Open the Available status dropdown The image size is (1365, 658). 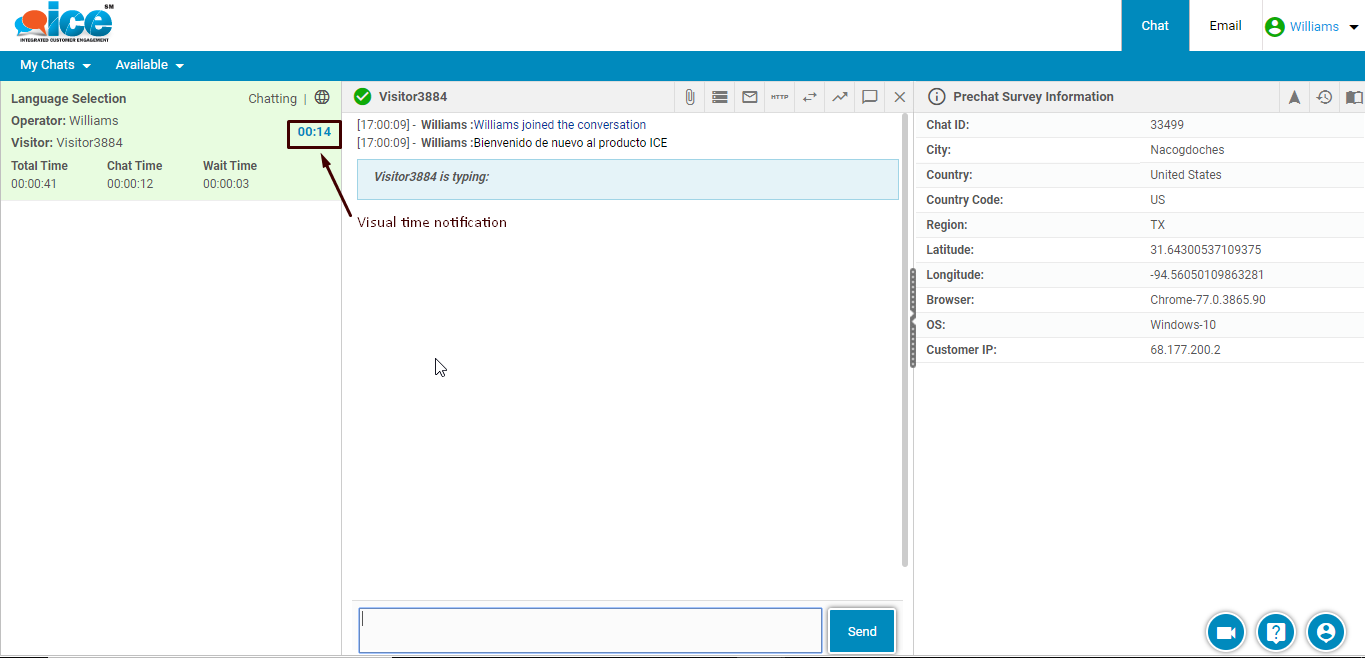(149, 65)
